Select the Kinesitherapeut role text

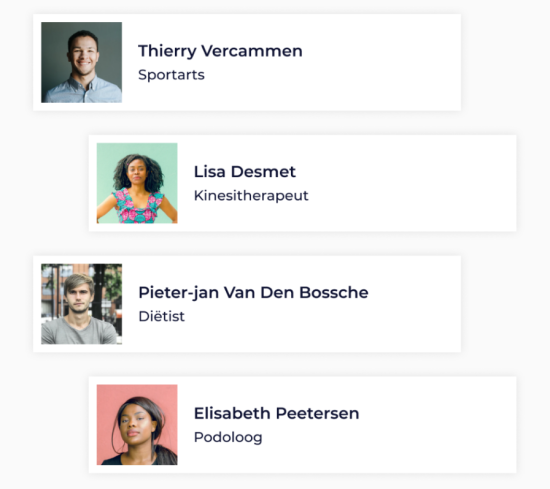click(251, 196)
